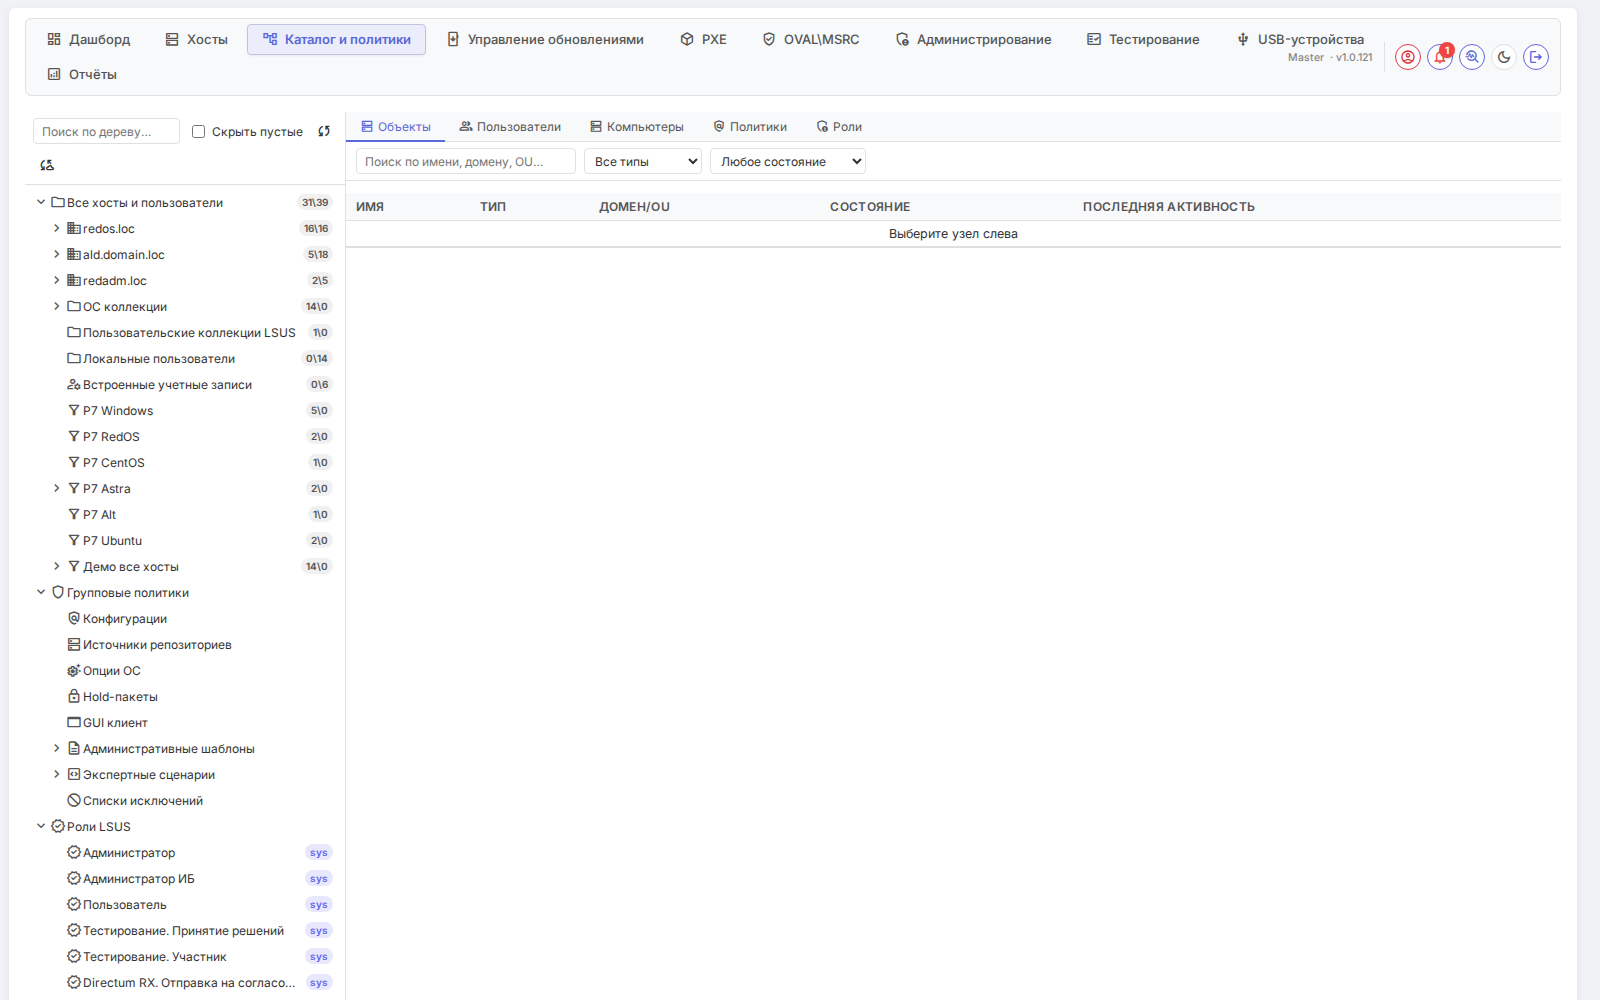
Task: Expand ОС коллекции chevron
Action: point(57,306)
